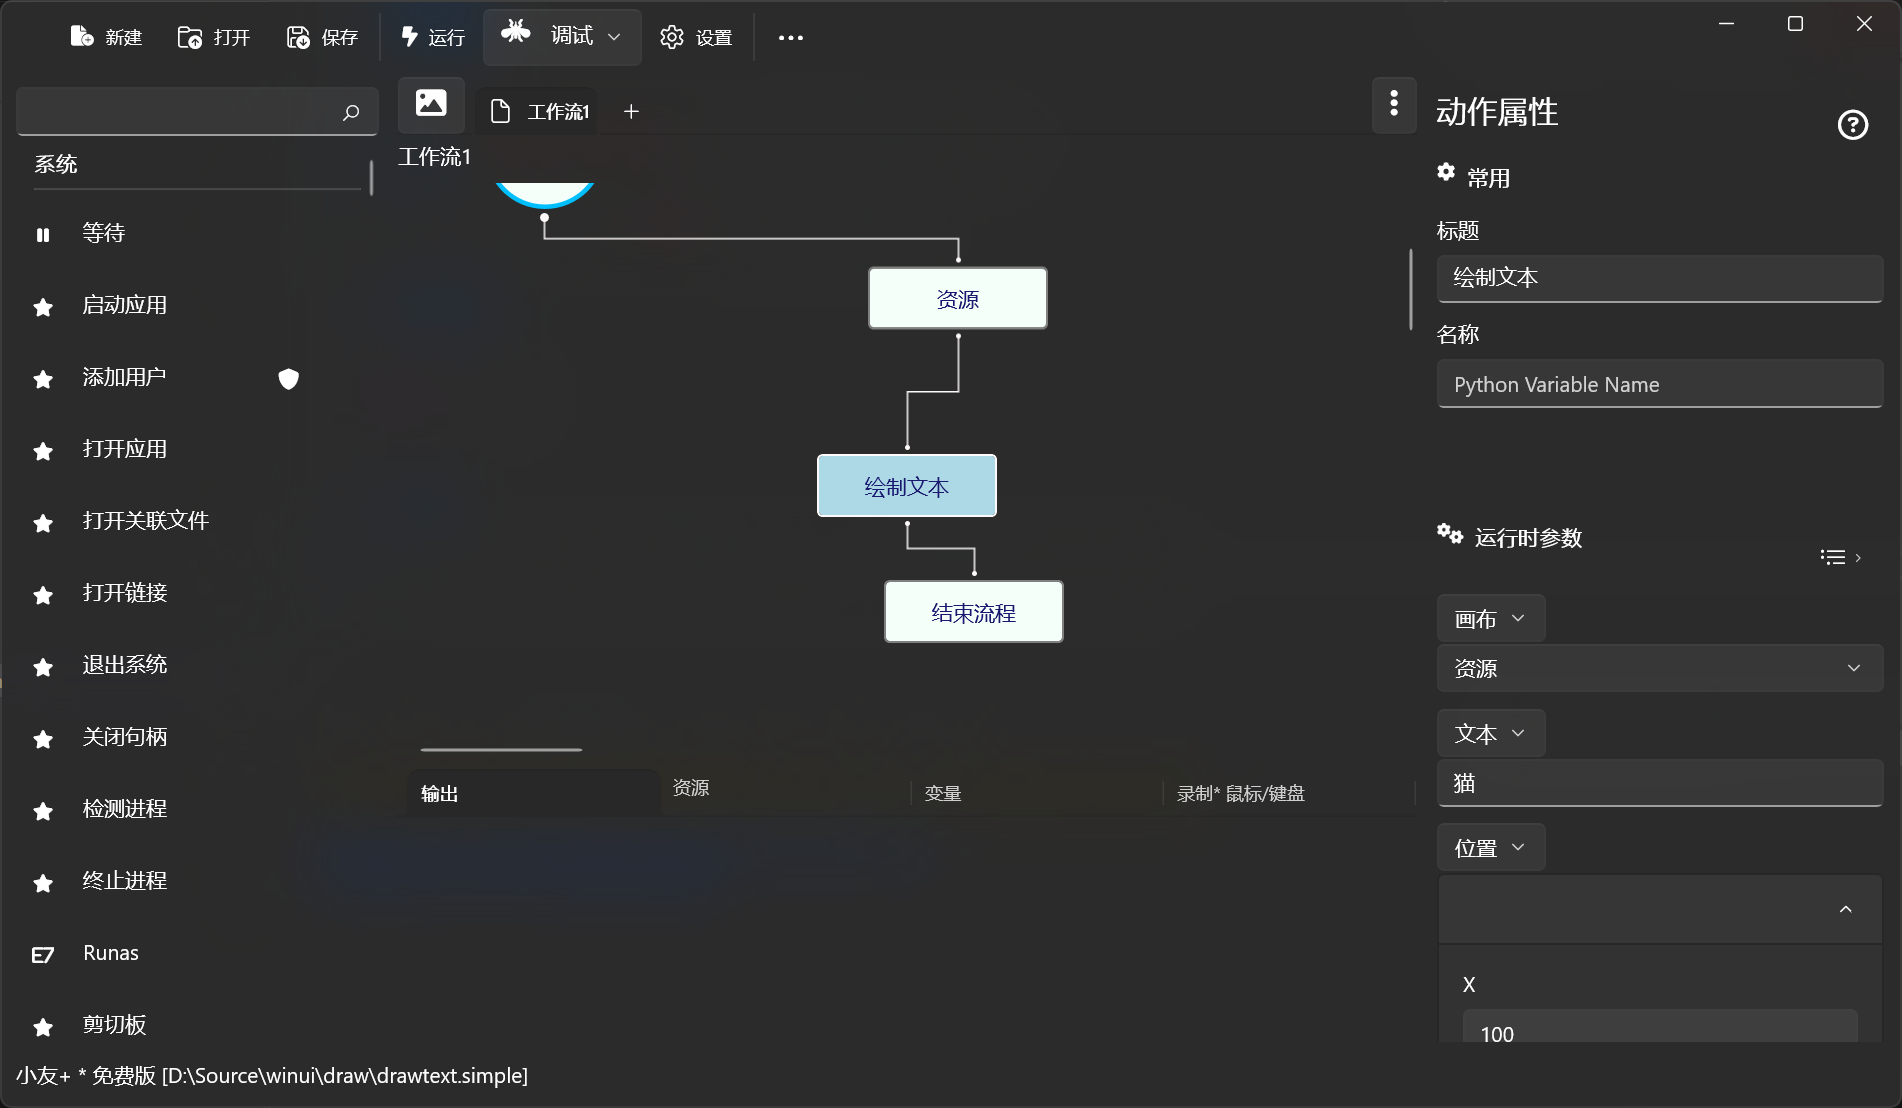Collapse the 位置 expander section

pos(1845,909)
